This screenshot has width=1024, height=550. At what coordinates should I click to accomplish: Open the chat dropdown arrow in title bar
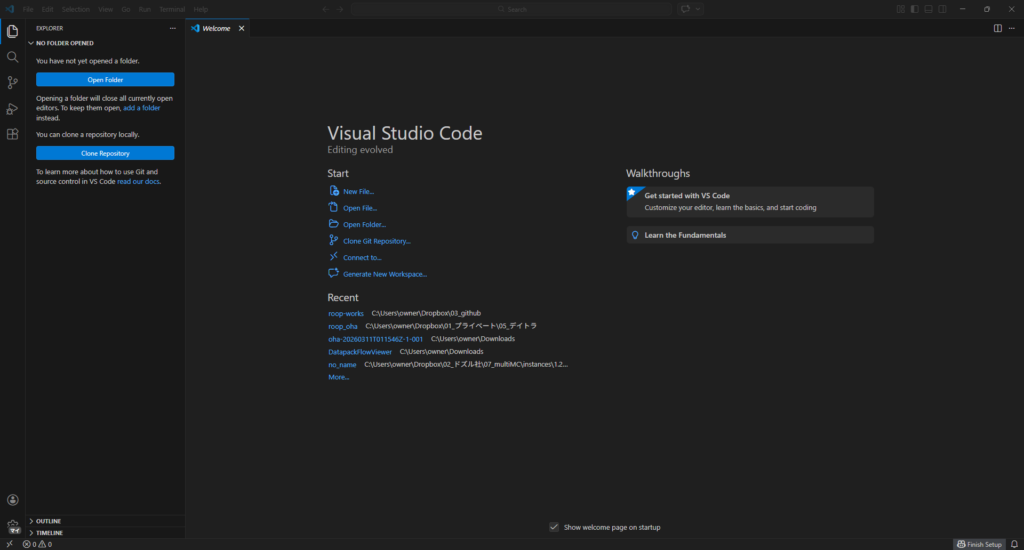(x=697, y=9)
